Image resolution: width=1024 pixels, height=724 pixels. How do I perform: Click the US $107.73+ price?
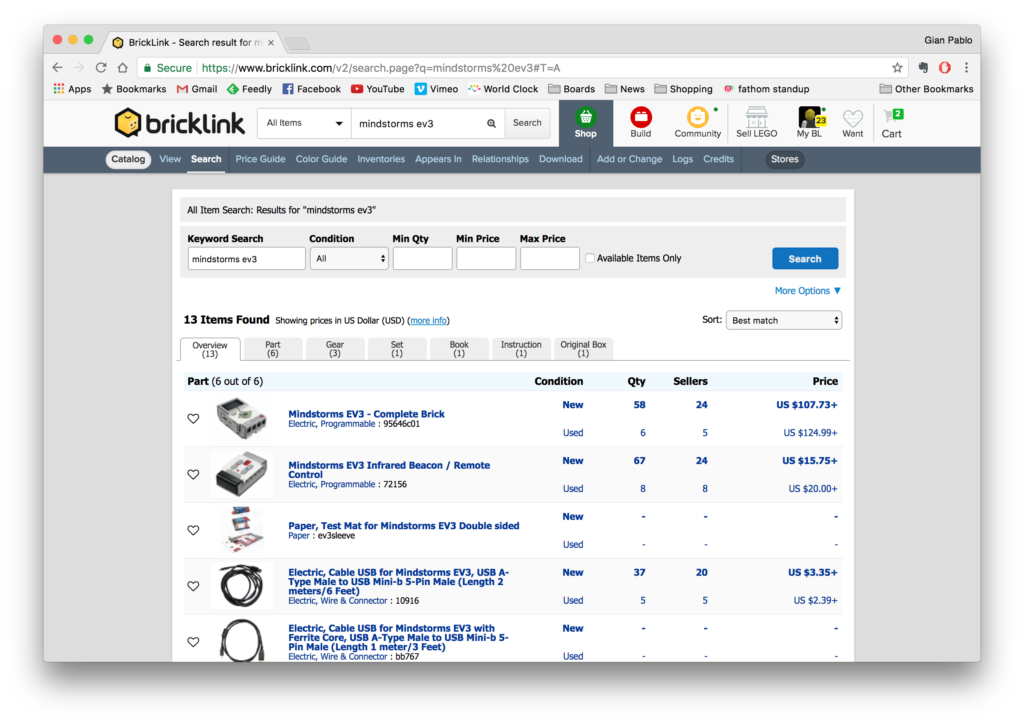pyautogui.click(x=807, y=405)
